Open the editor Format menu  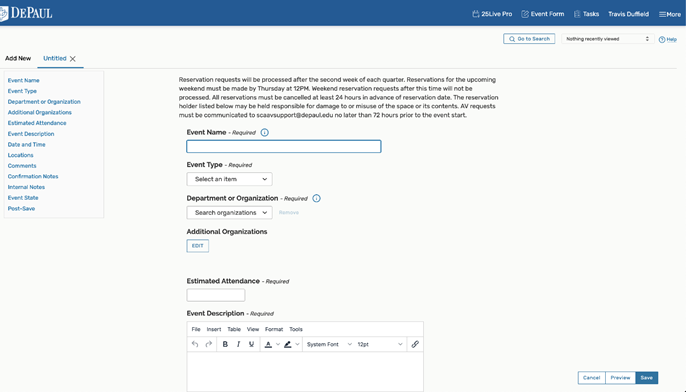(x=274, y=329)
